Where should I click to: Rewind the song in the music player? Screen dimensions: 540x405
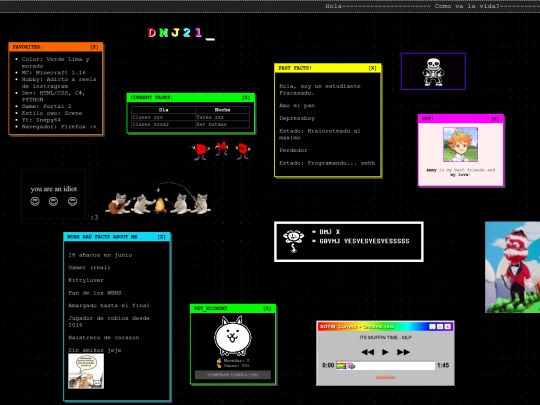(x=367, y=352)
